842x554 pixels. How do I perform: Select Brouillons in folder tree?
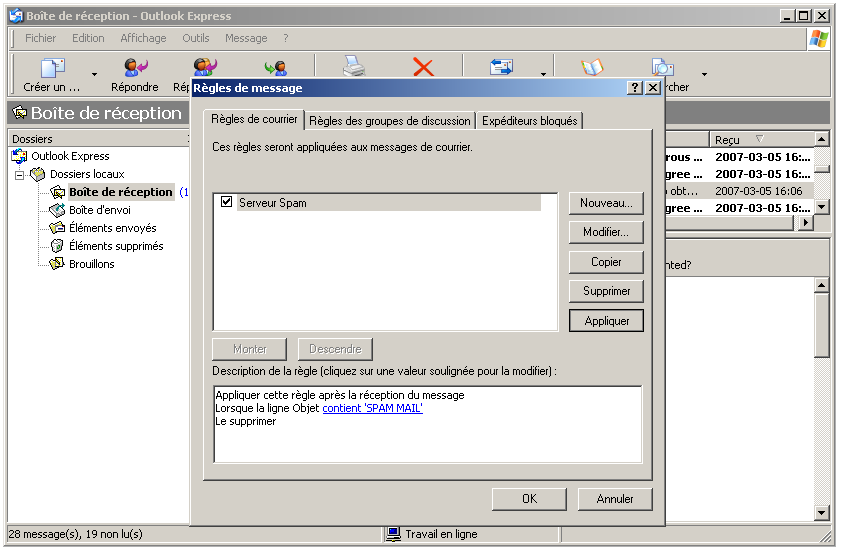(92, 264)
